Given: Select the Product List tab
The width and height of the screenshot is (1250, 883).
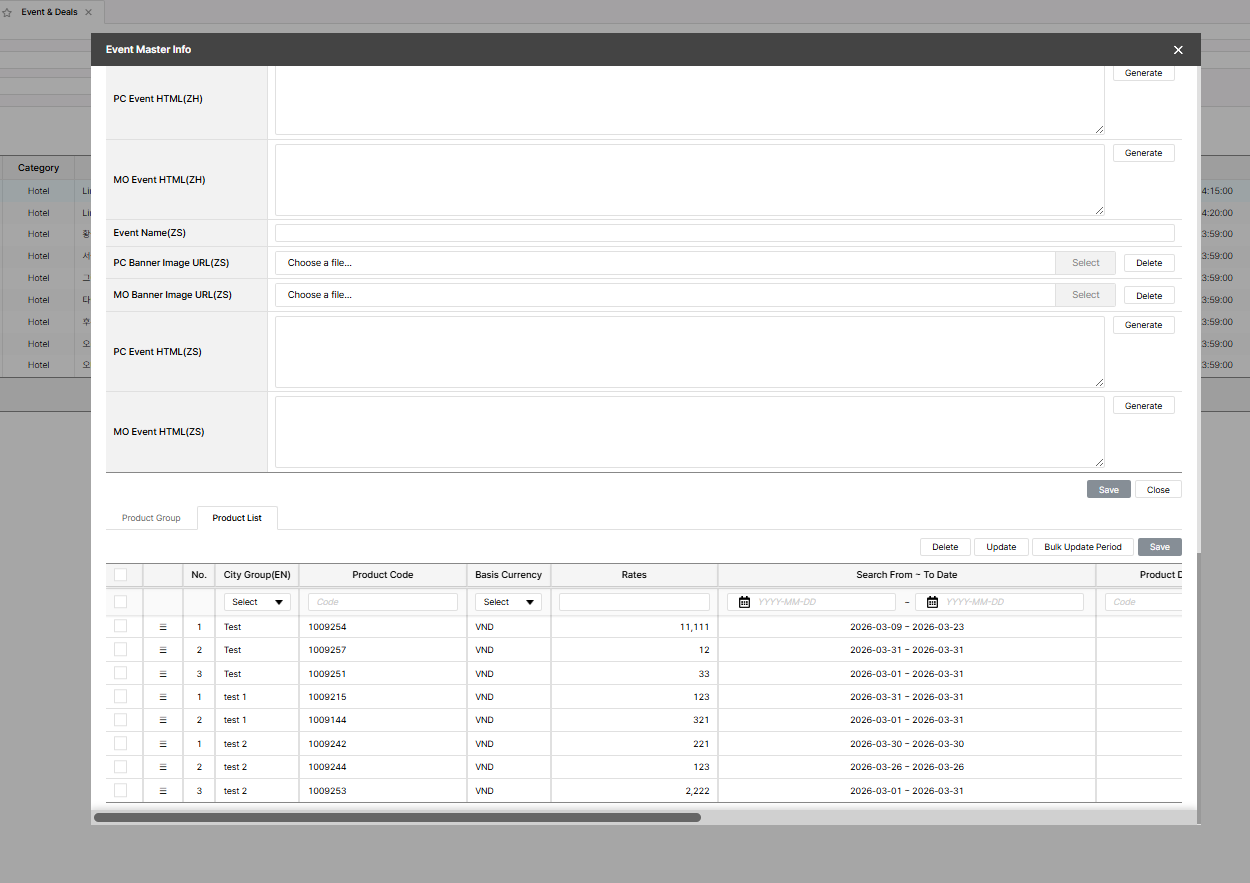Looking at the screenshot, I should 237,518.
